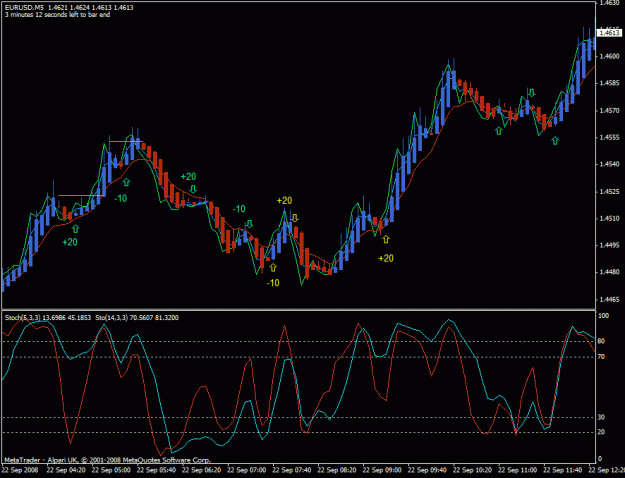Select the green down arrow beside the second green -10
Viewport: 625px width, 478px height.
(x=250, y=224)
